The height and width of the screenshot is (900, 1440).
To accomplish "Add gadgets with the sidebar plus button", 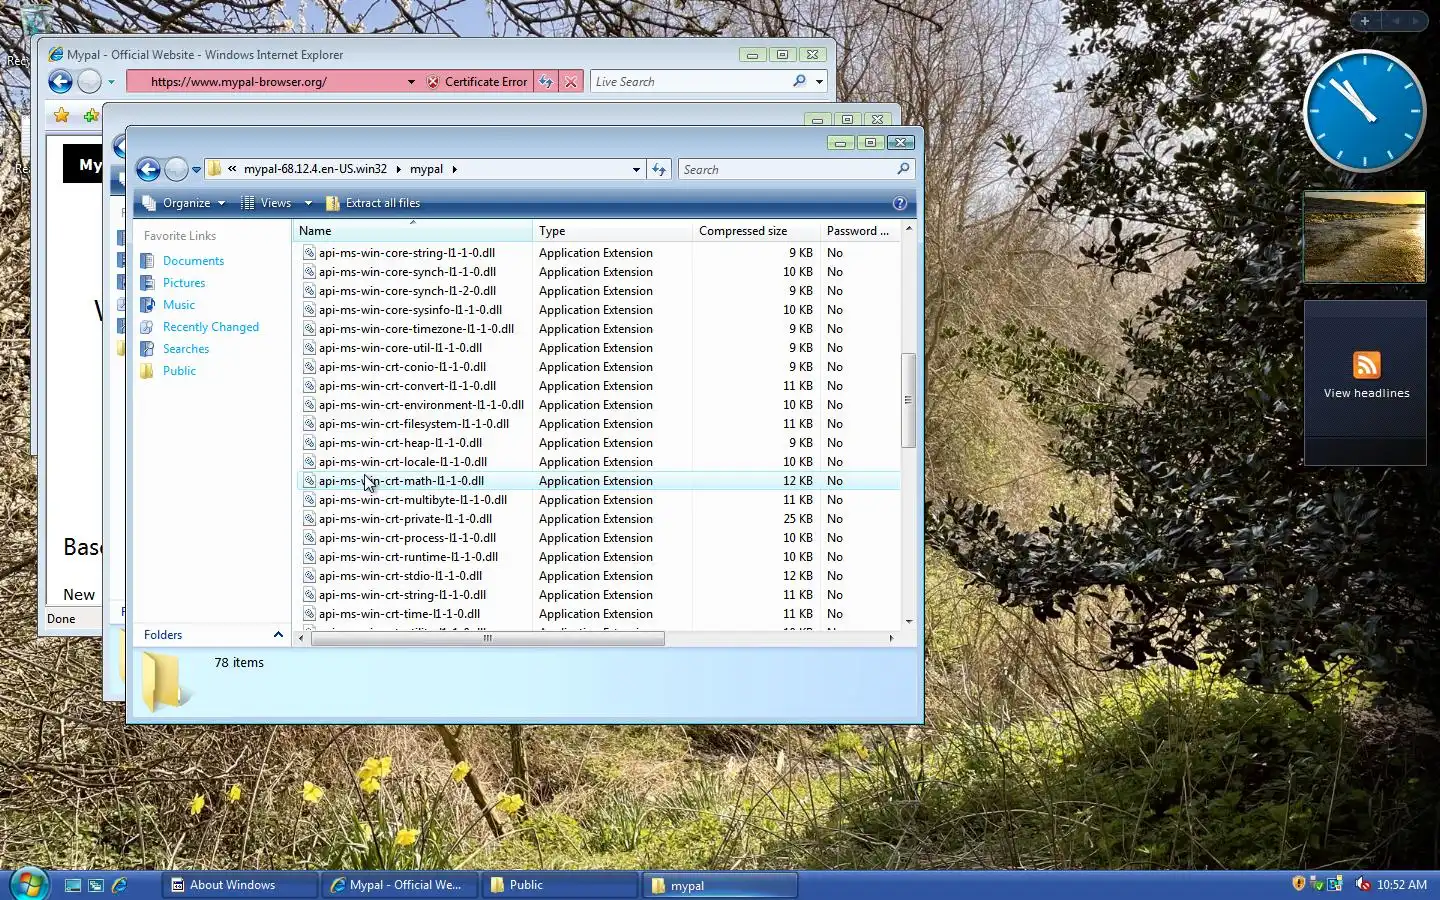I will (1364, 20).
